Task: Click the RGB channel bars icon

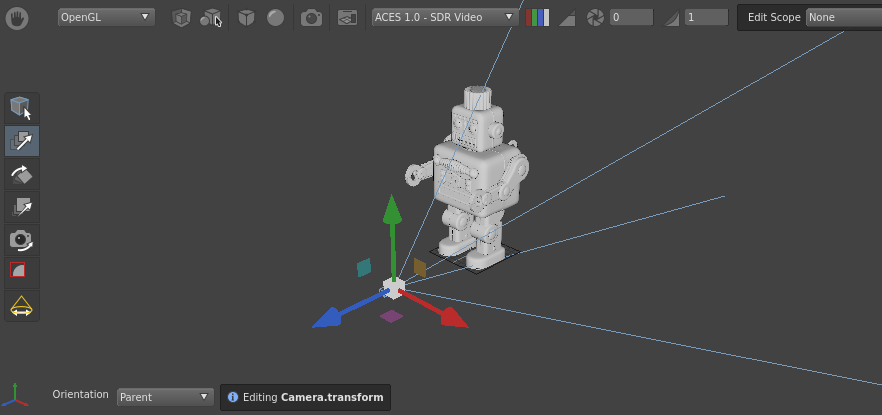Action: point(537,17)
